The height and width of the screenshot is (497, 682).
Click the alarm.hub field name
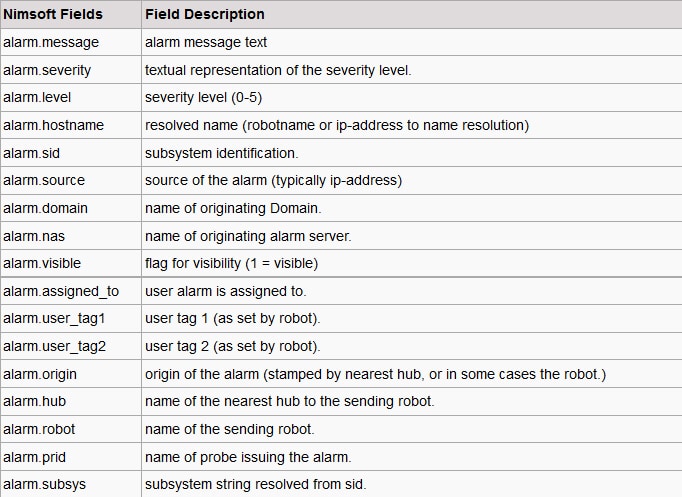(34, 401)
